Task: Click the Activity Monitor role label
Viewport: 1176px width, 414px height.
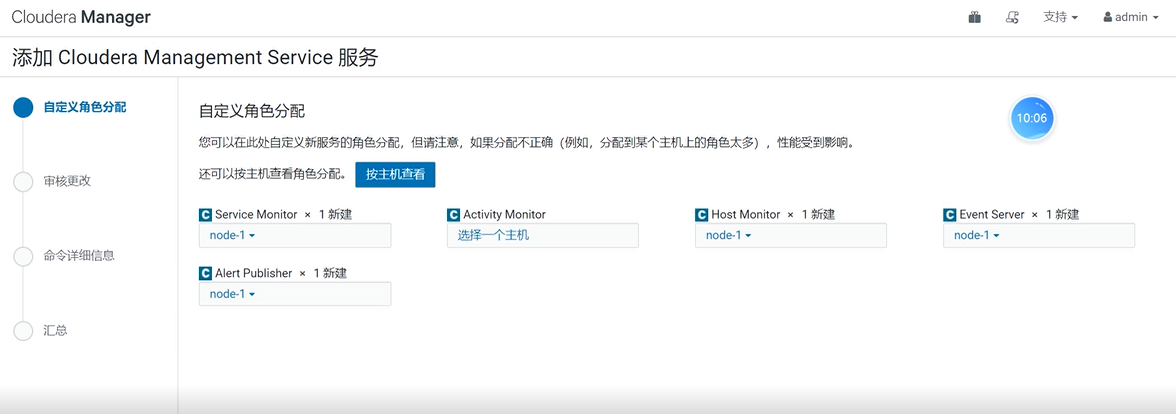Action: click(505, 214)
